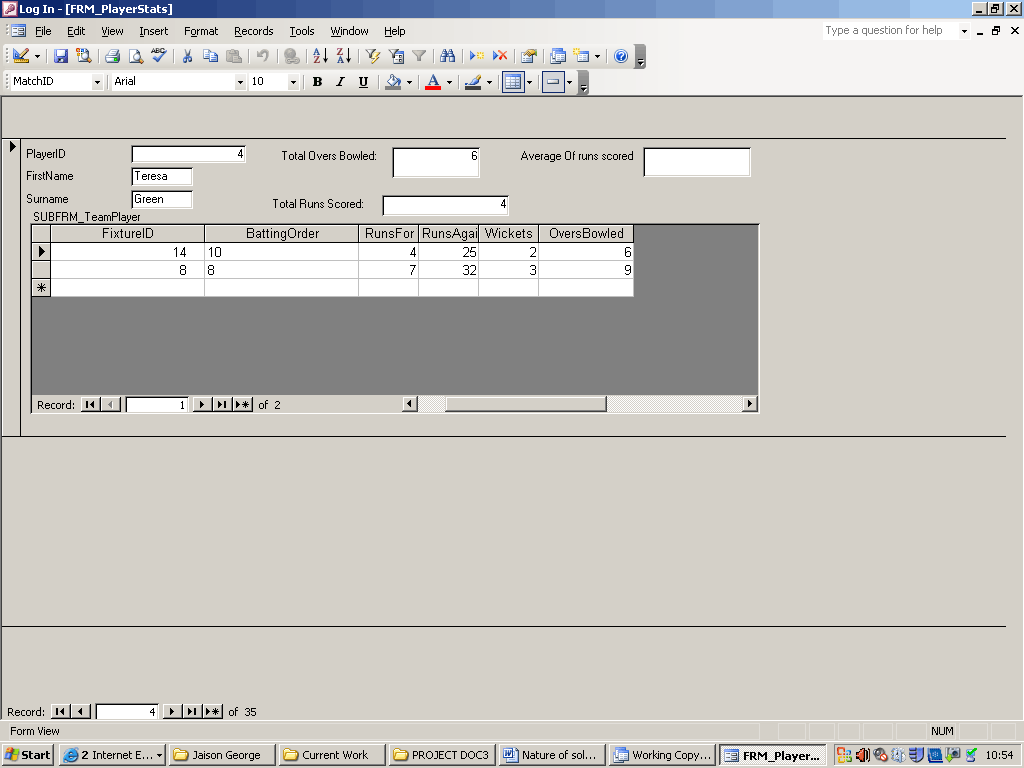Open Microsoft Access Help icon
This screenshot has height=768, width=1024.
click(x=621, y=56)
